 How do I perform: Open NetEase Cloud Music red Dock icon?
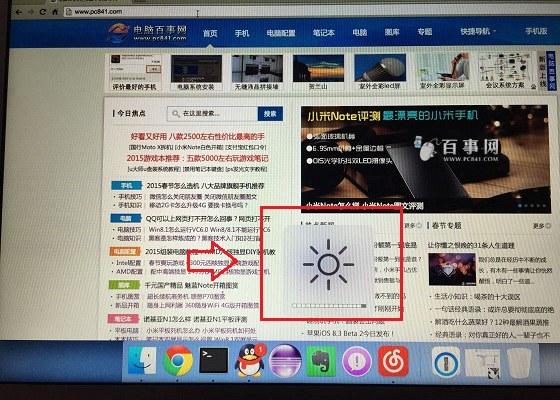click(x=393, y=361)
